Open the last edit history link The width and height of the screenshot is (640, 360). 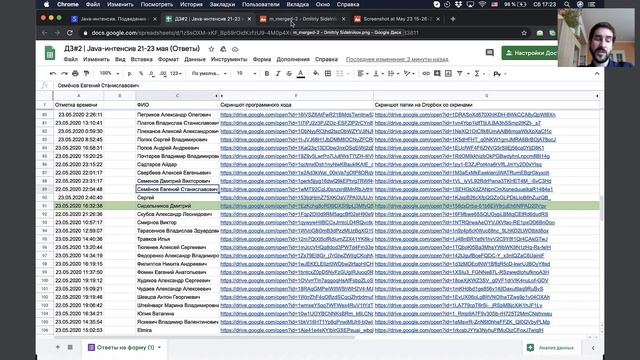[397, 59]
